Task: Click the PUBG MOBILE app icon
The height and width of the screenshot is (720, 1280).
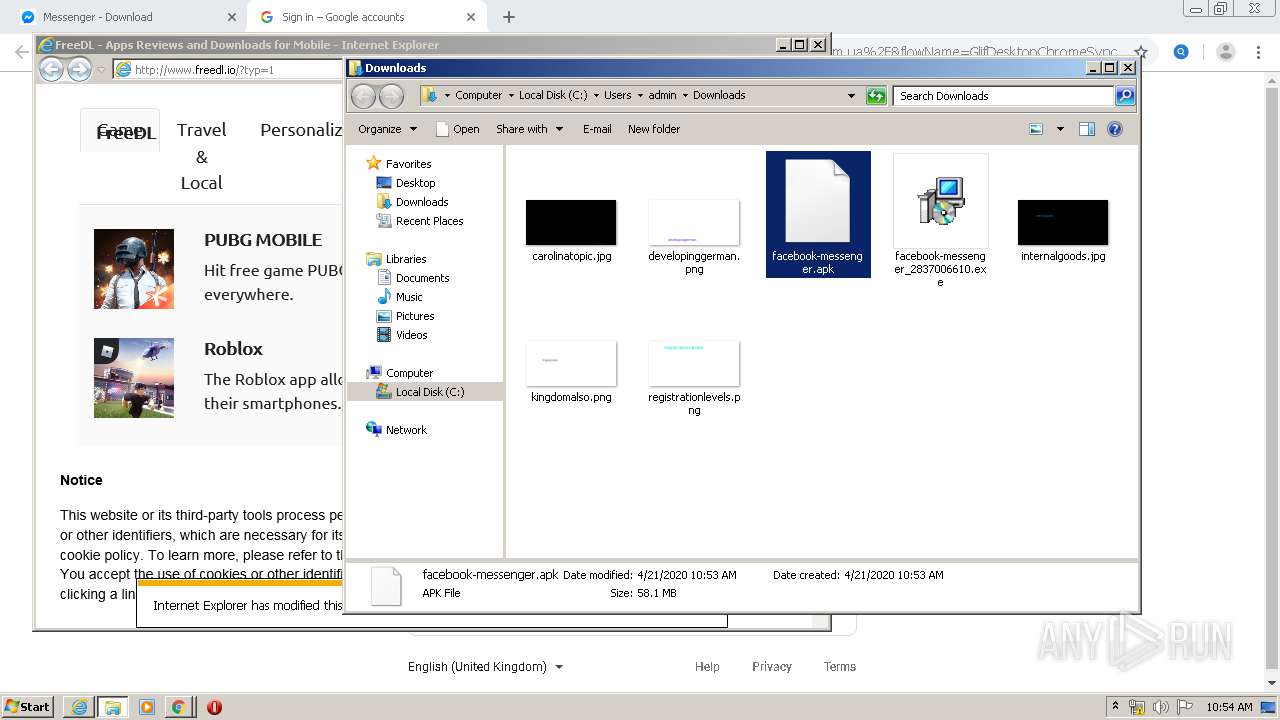Action: (134, 269)
